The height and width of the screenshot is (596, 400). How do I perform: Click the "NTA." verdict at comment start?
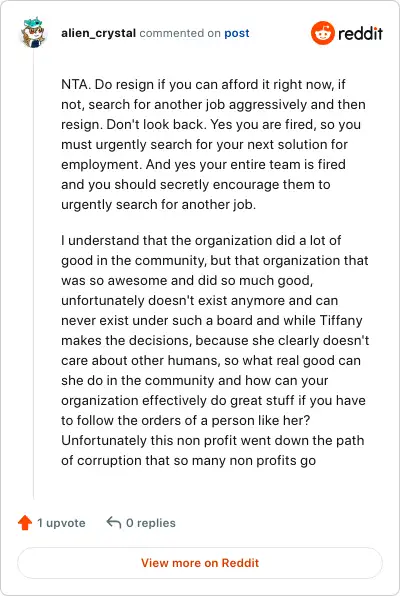[76, 84]
